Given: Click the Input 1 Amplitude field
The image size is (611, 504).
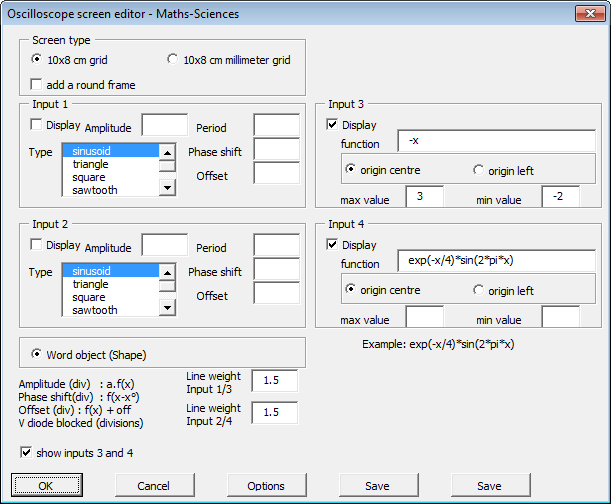Looking at the screenshot, I should [165, 126].
